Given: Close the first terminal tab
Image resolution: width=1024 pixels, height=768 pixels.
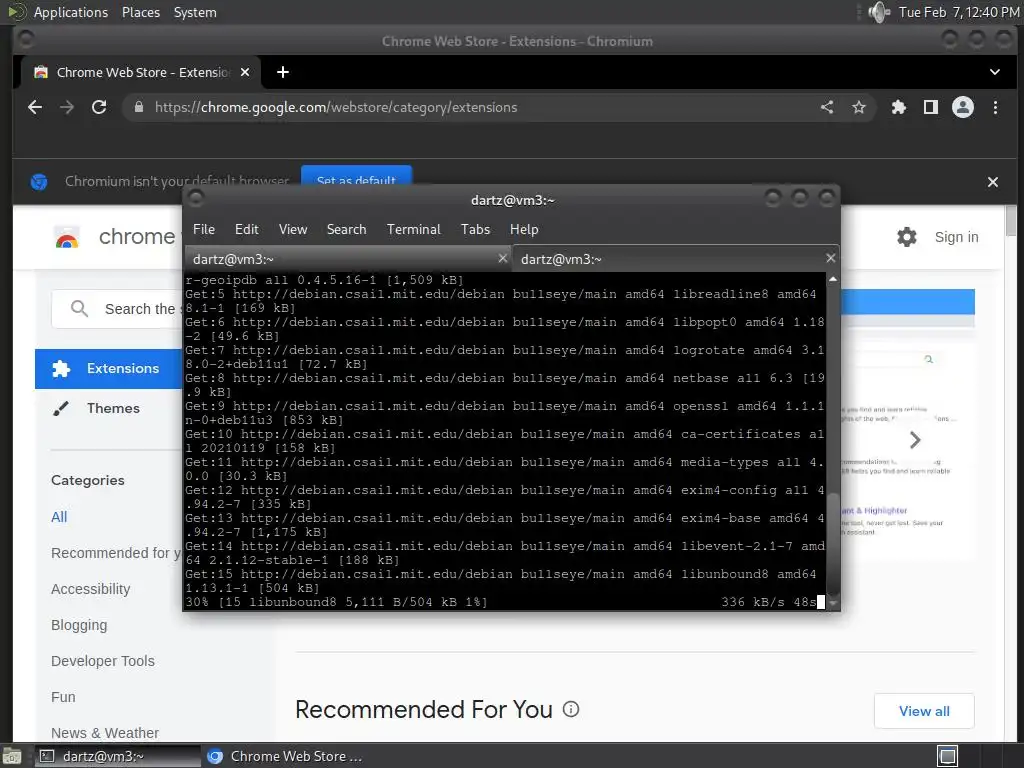Looking at the screenshot, I should (x=502, y=259).
